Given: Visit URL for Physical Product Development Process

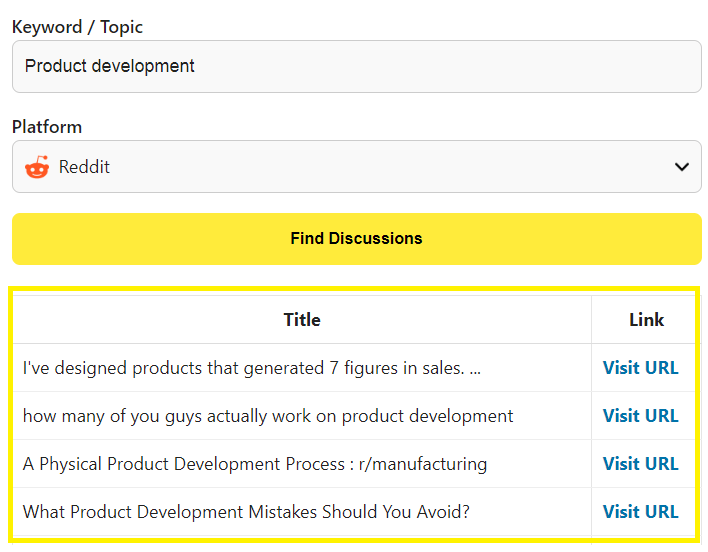Looking at the screenshot, I should pos(640,464).
